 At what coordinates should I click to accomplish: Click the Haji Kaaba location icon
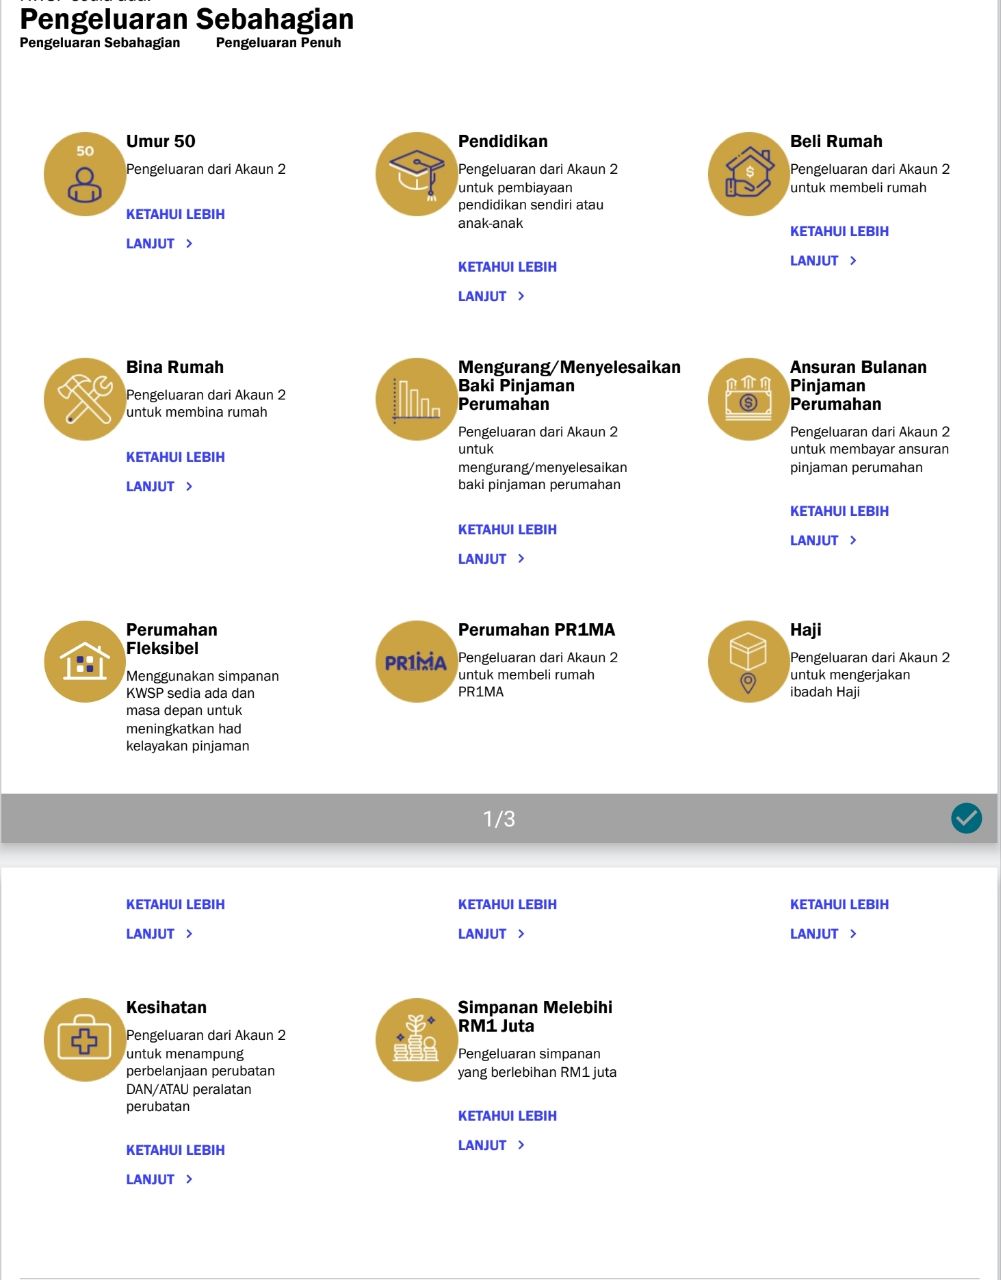tap(749, 662)
